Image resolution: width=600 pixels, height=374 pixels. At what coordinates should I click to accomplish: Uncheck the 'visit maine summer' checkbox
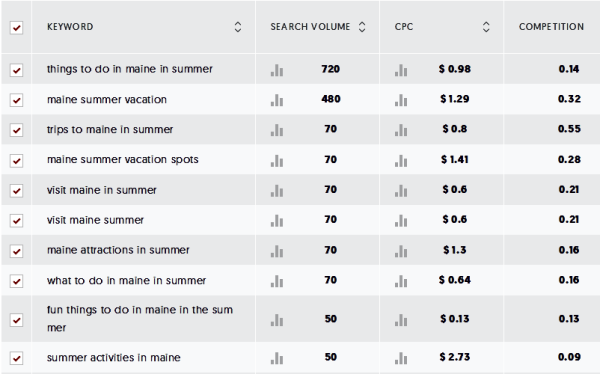(16, 220)
